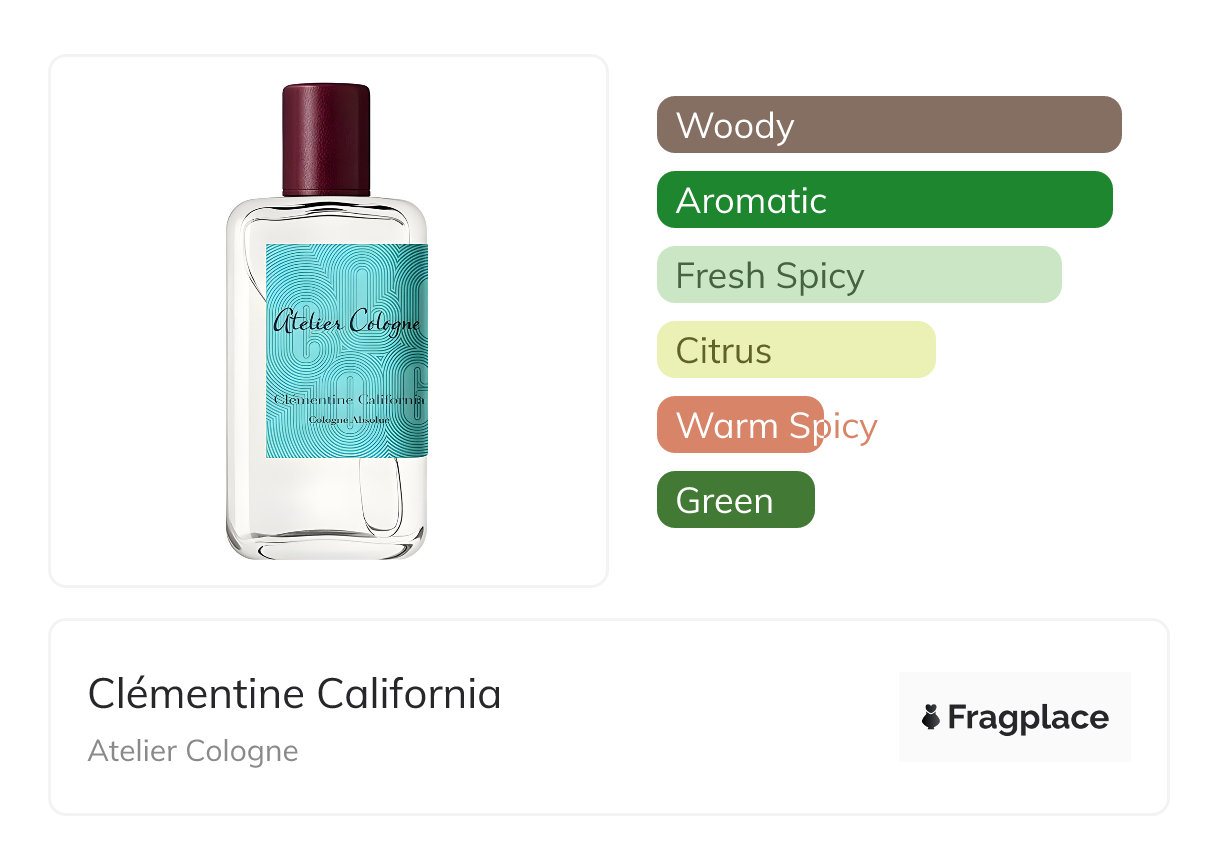Pick the Citrus accord bar

tap(795, 350)
